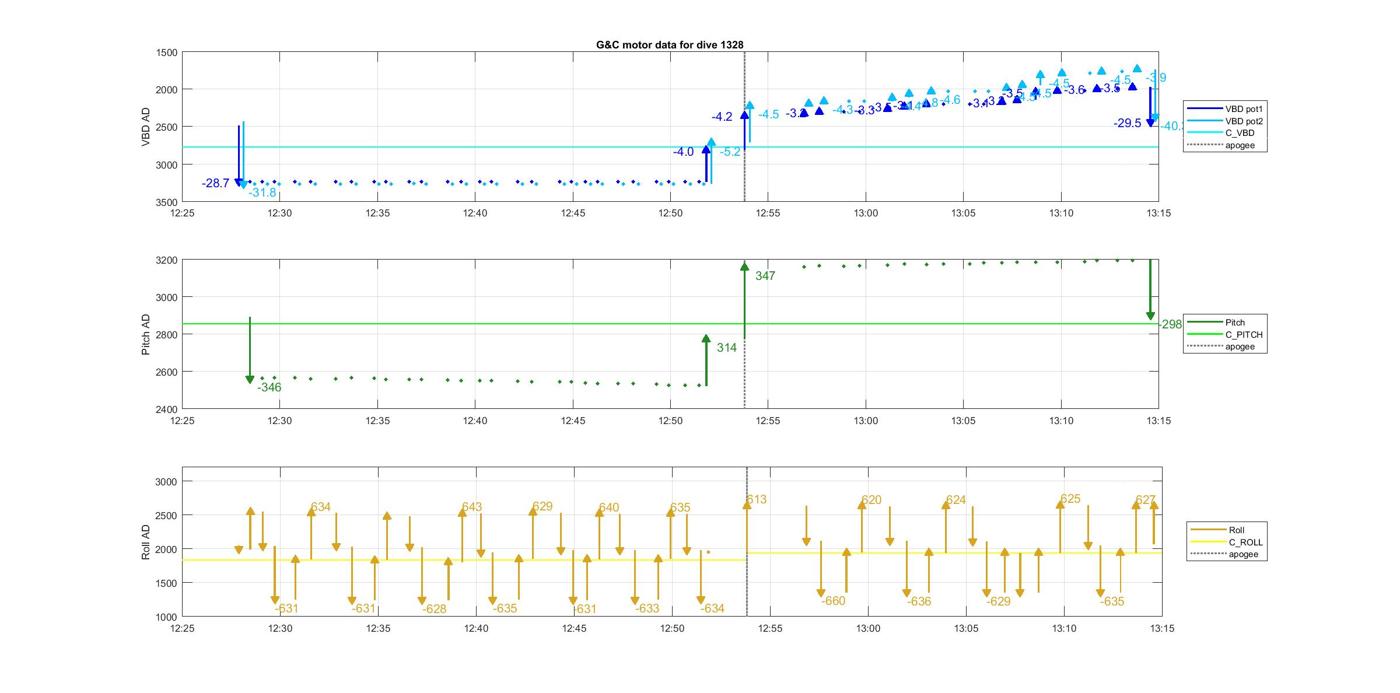1400x693 pixels.
Task: Click the plot title for dive 1328
Action: [x=669, y=45]
